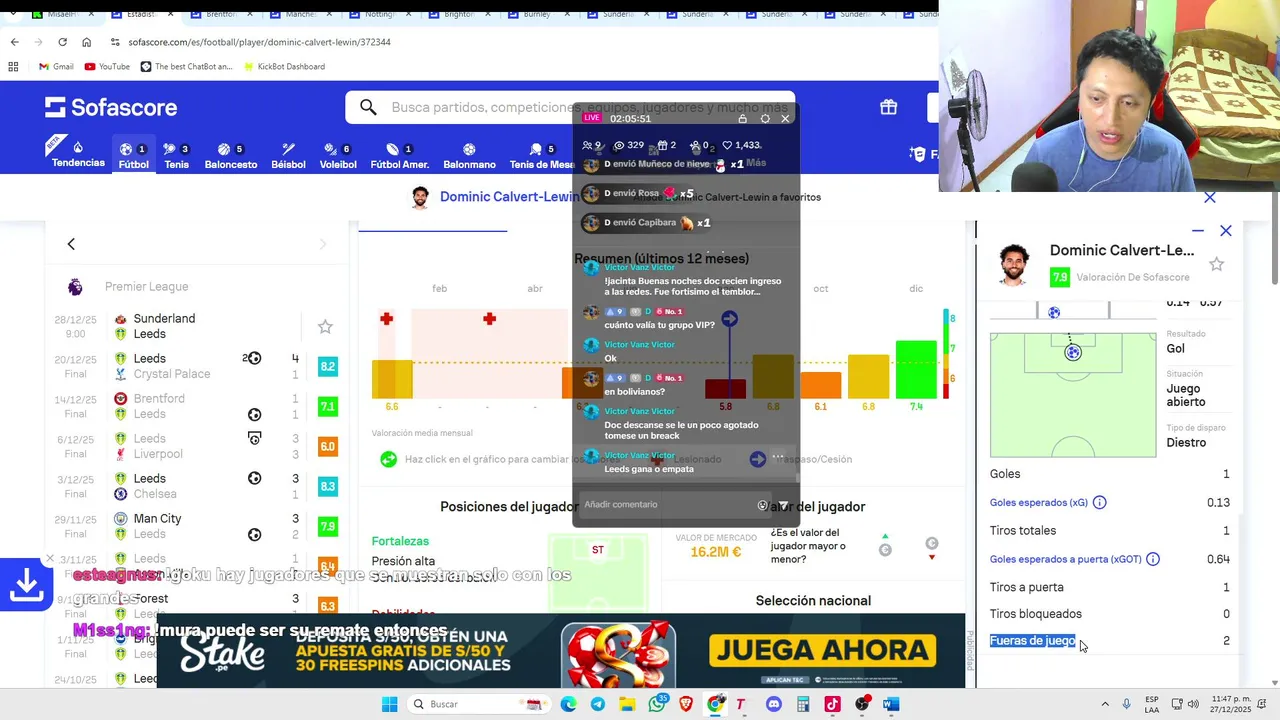Screen dimensions: 1280x720
Task: Open Brave browser from the taskbar
Action: coord(686,704)
